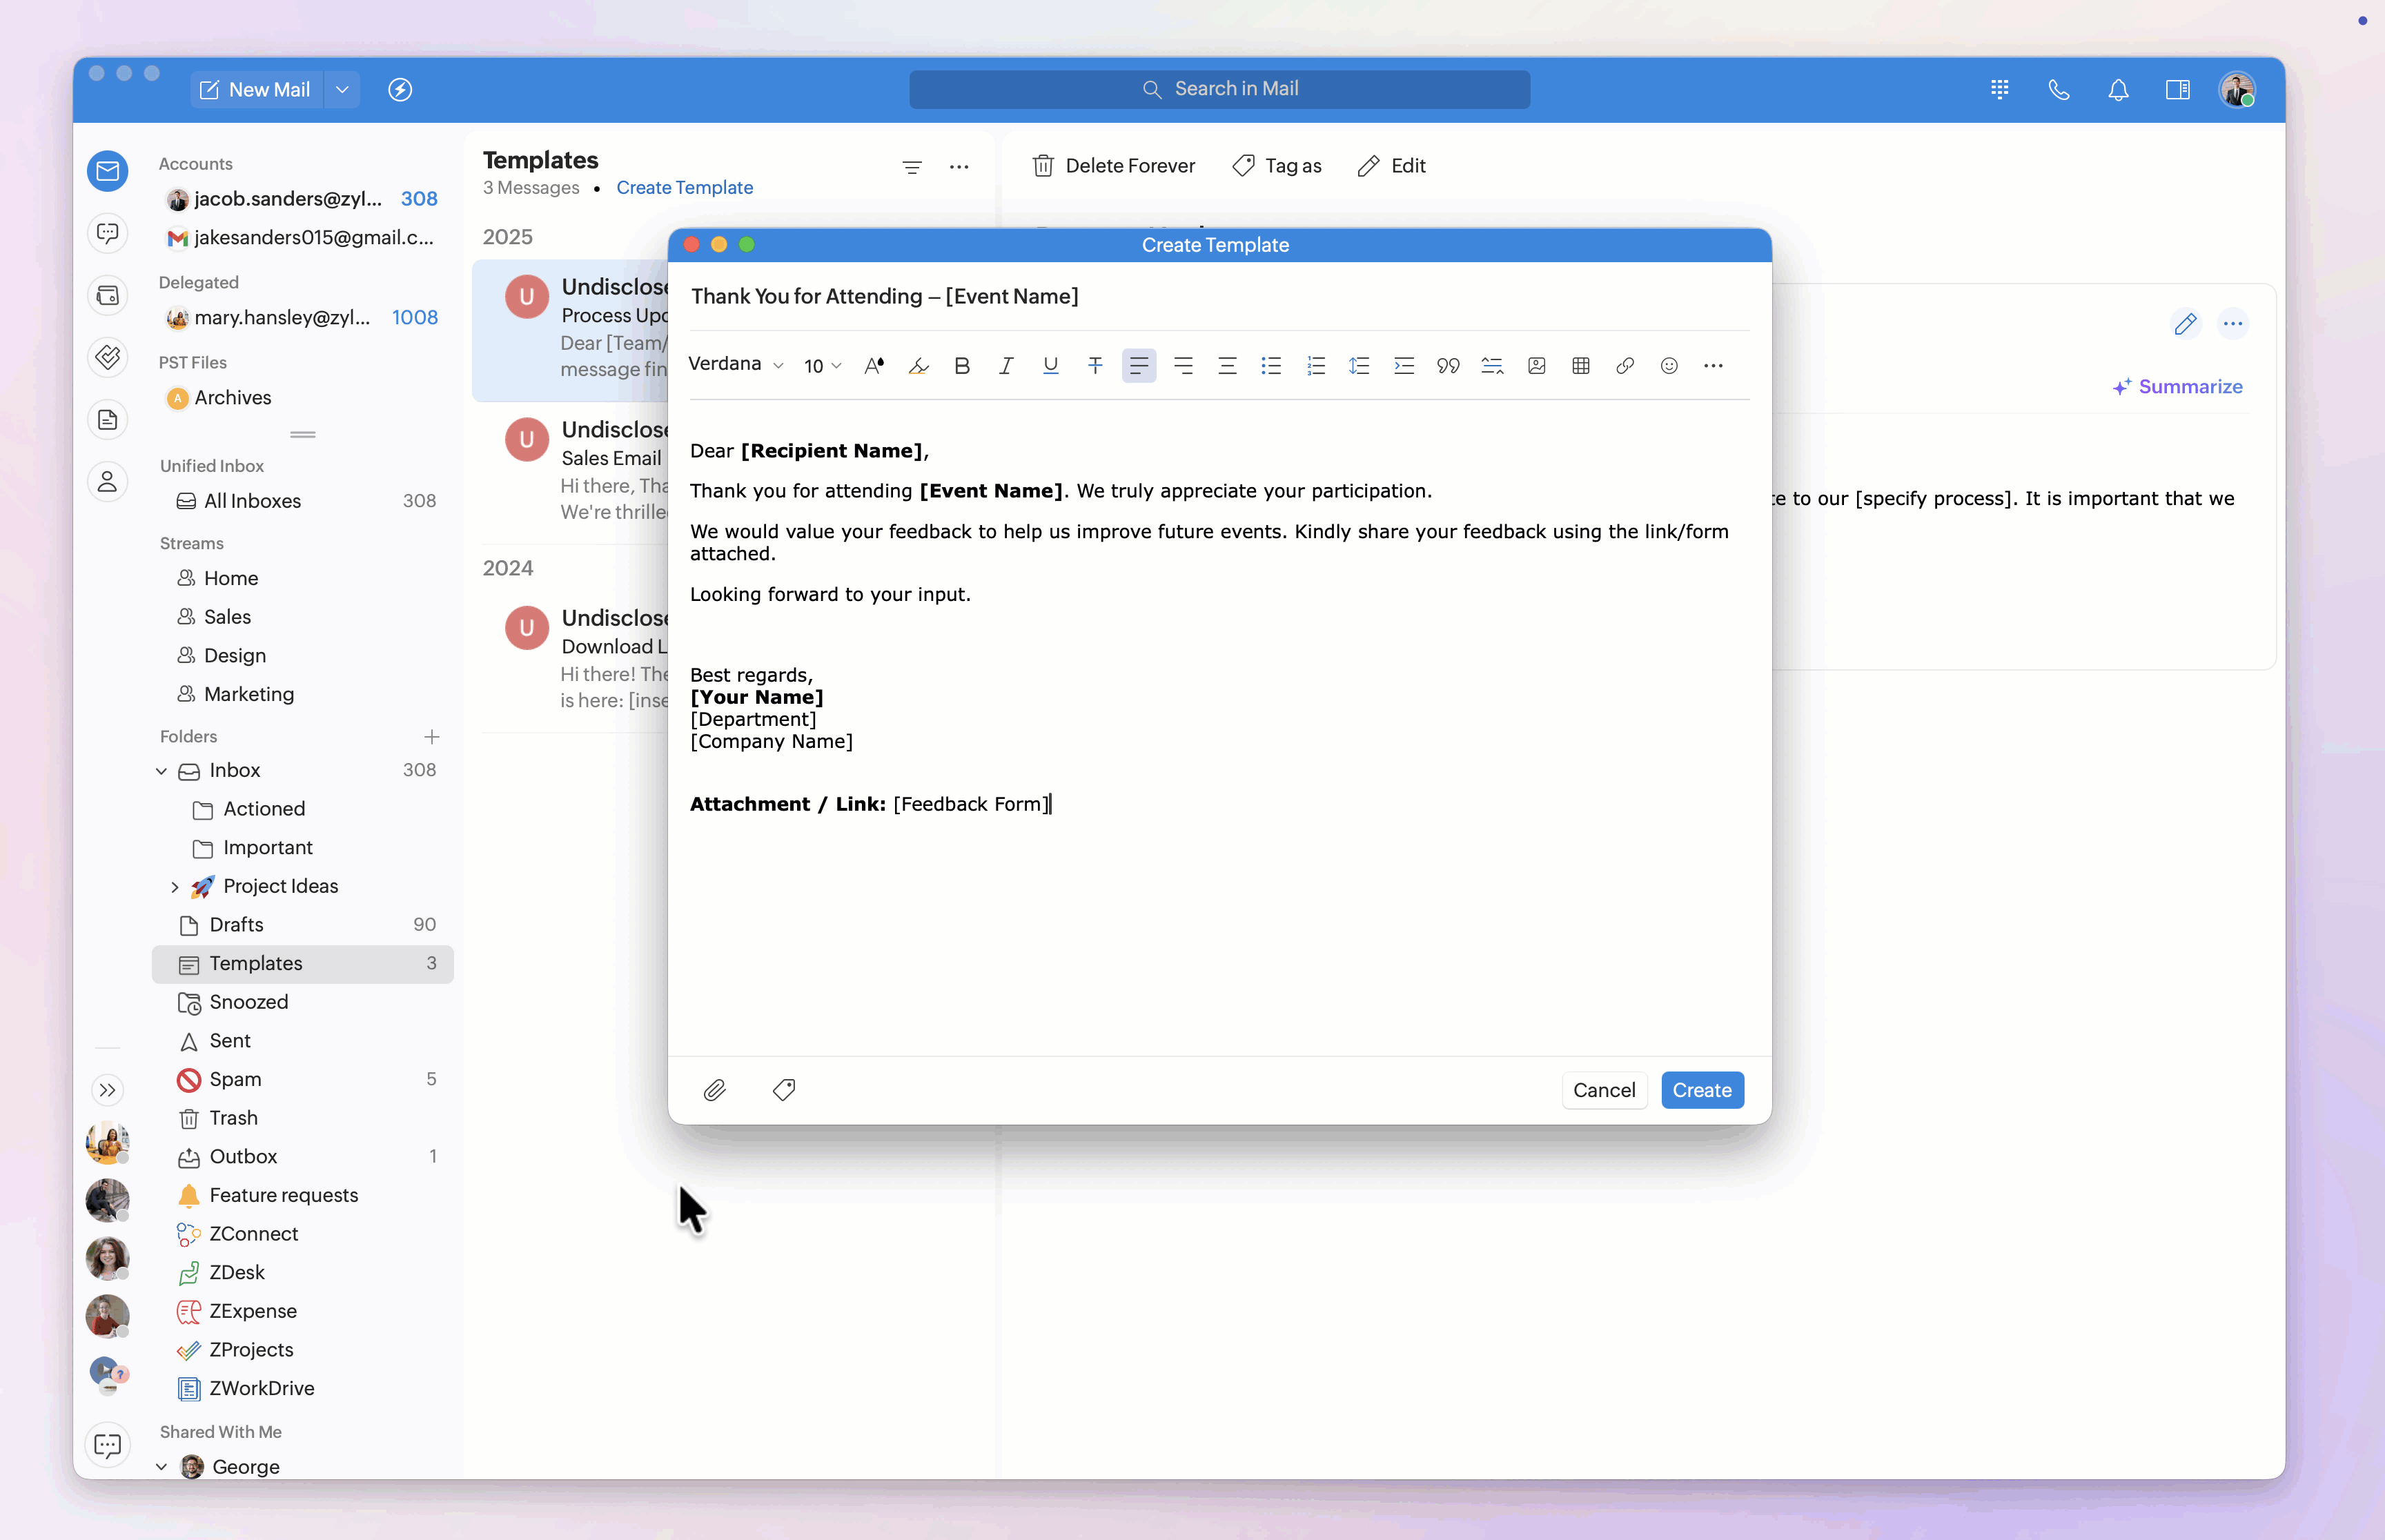Open the font size 10 dropdown
Image resolution: width=2385 pixels, height=1540 pixels.
(822, 366)
